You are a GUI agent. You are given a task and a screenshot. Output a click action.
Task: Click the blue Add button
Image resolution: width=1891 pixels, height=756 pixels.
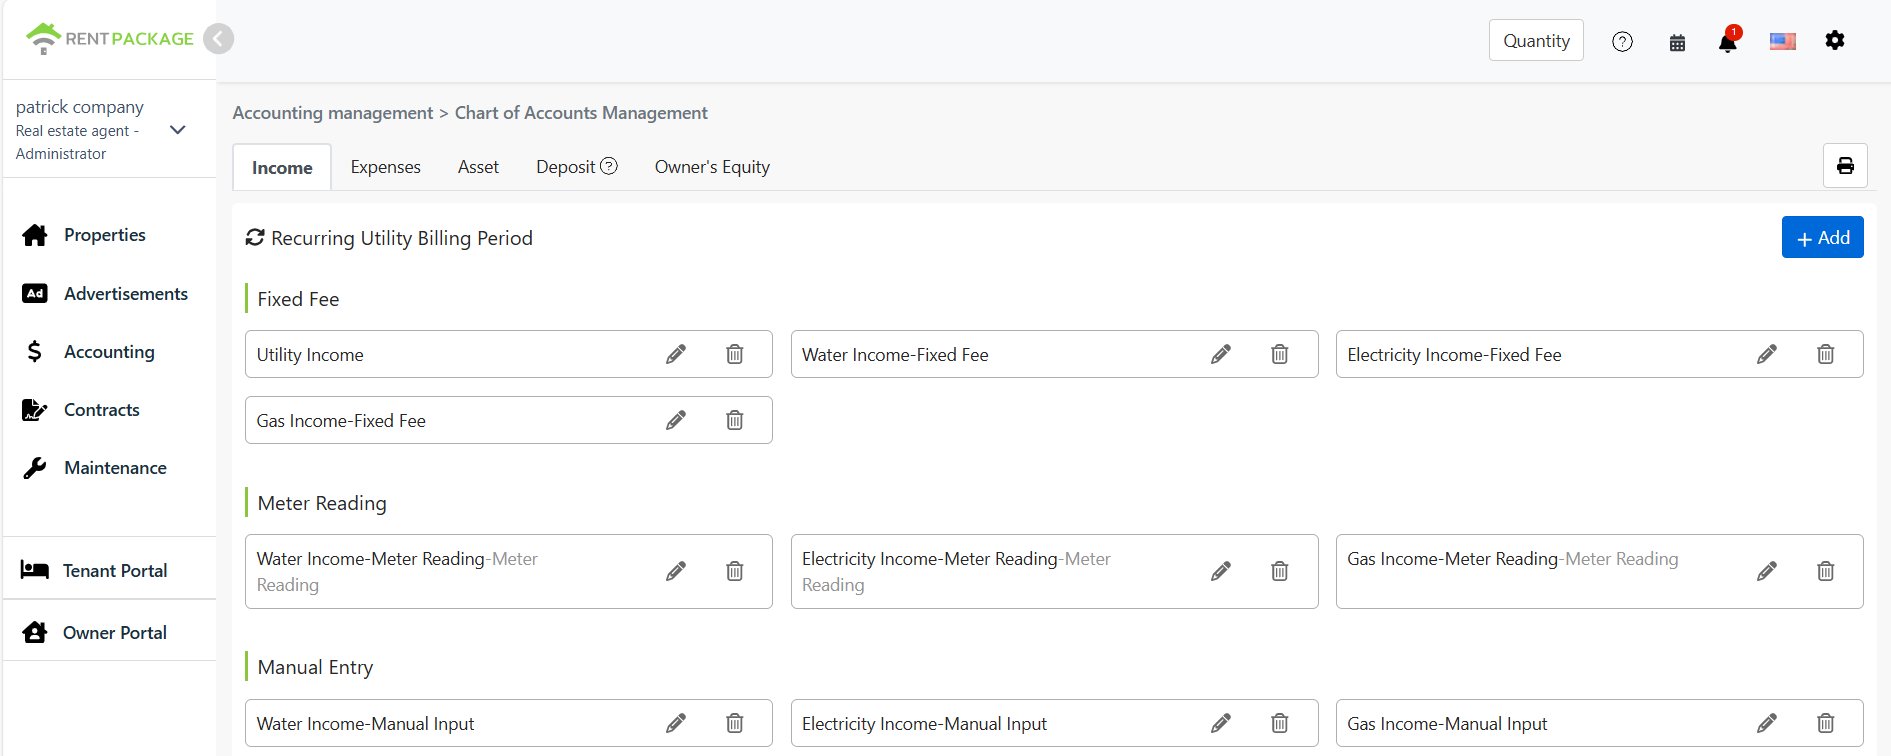[1821, 238]
